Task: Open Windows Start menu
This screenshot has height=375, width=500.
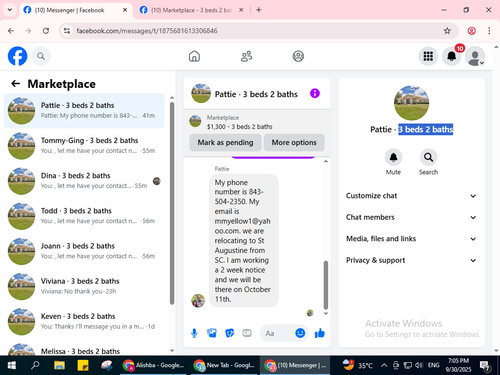Action: (x=12, y=365)
